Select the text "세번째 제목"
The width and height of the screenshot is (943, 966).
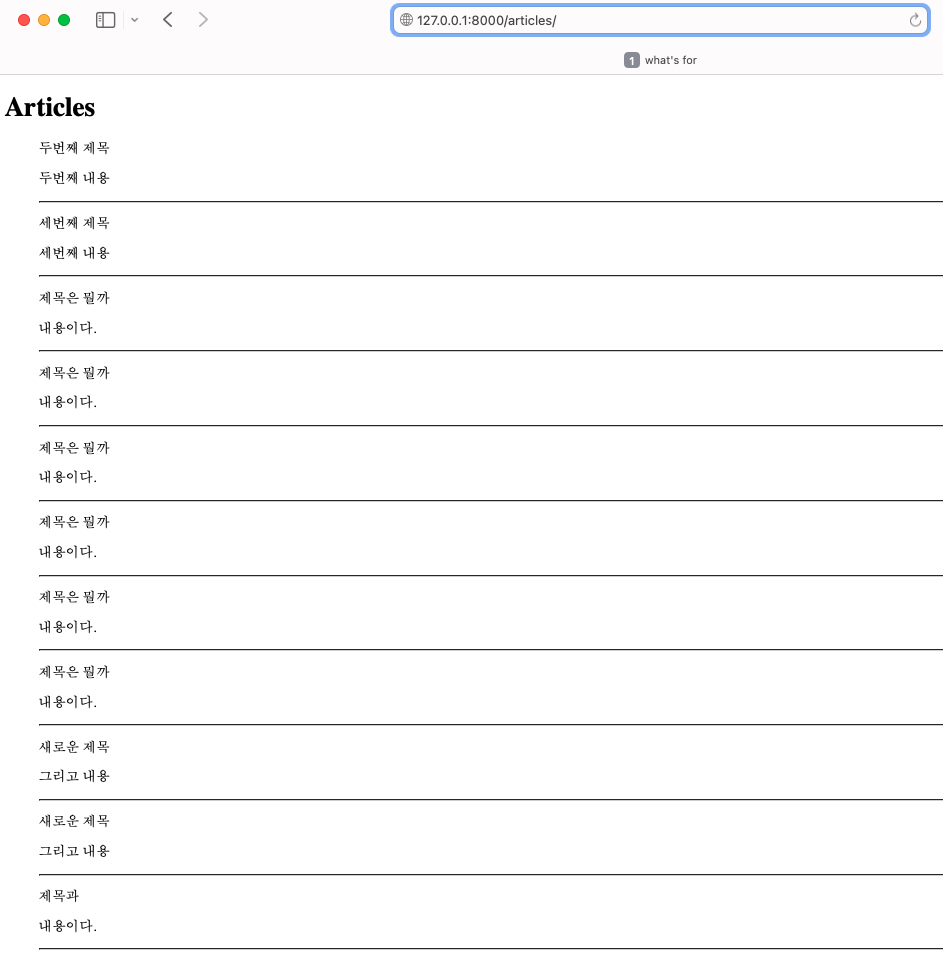74,223
